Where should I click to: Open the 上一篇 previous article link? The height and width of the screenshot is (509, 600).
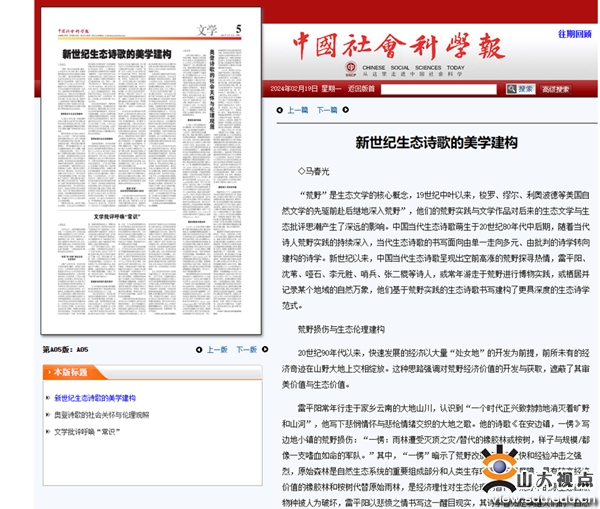[298, 110]
